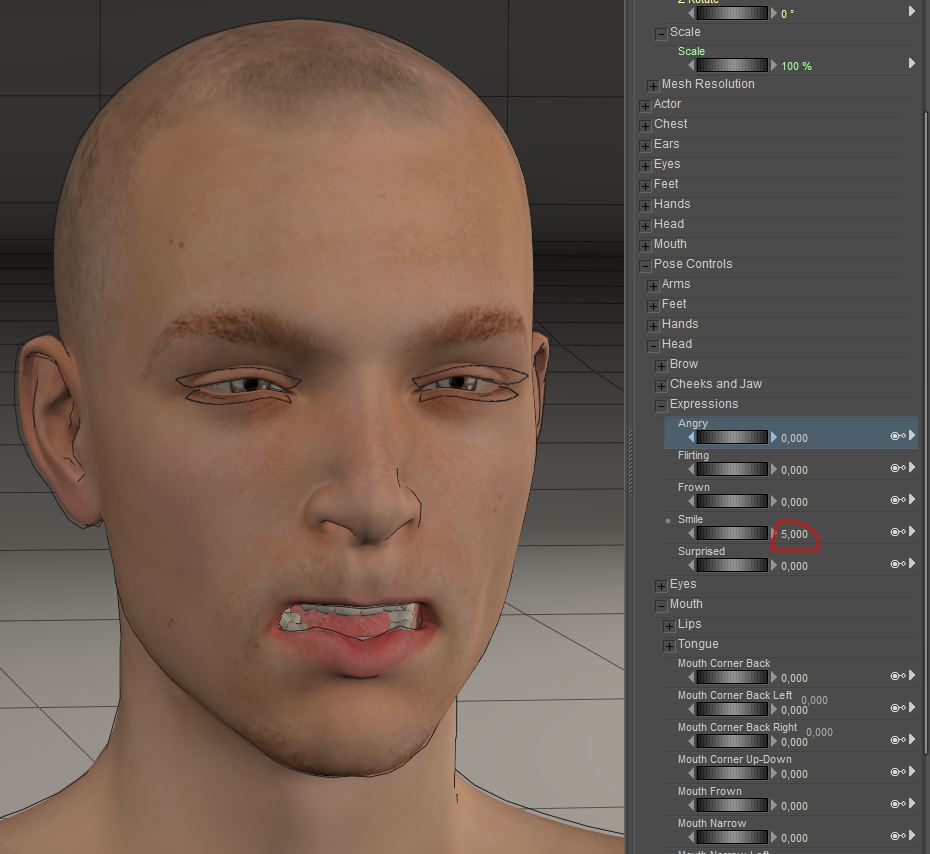Image resolution: width=930 pixels, height=854 pixels.
Task: Open Mouth Corner Up-Down keyframe icon
Action: tap(898, 773)
